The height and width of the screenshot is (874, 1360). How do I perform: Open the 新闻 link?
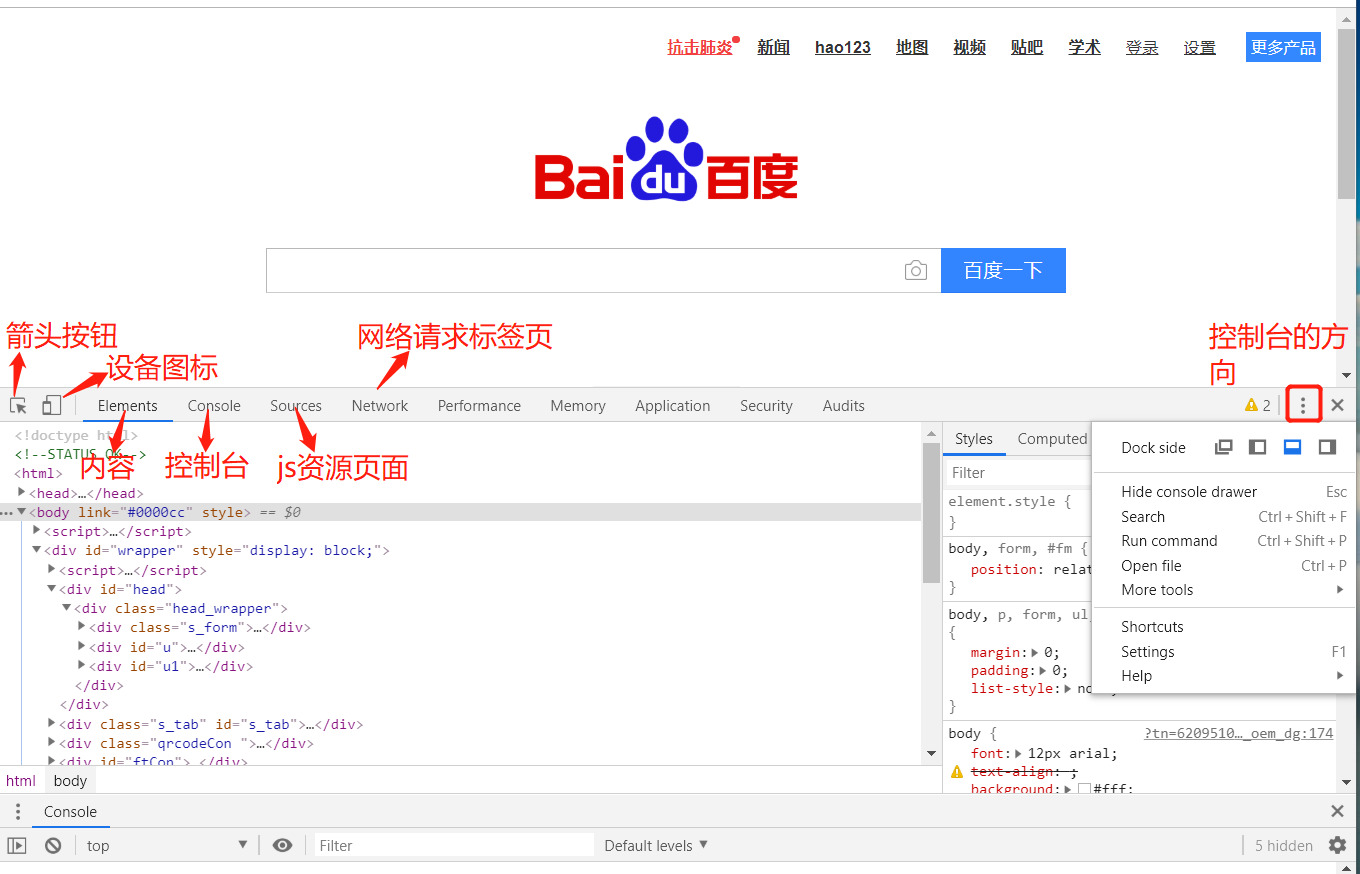[774, 47]
